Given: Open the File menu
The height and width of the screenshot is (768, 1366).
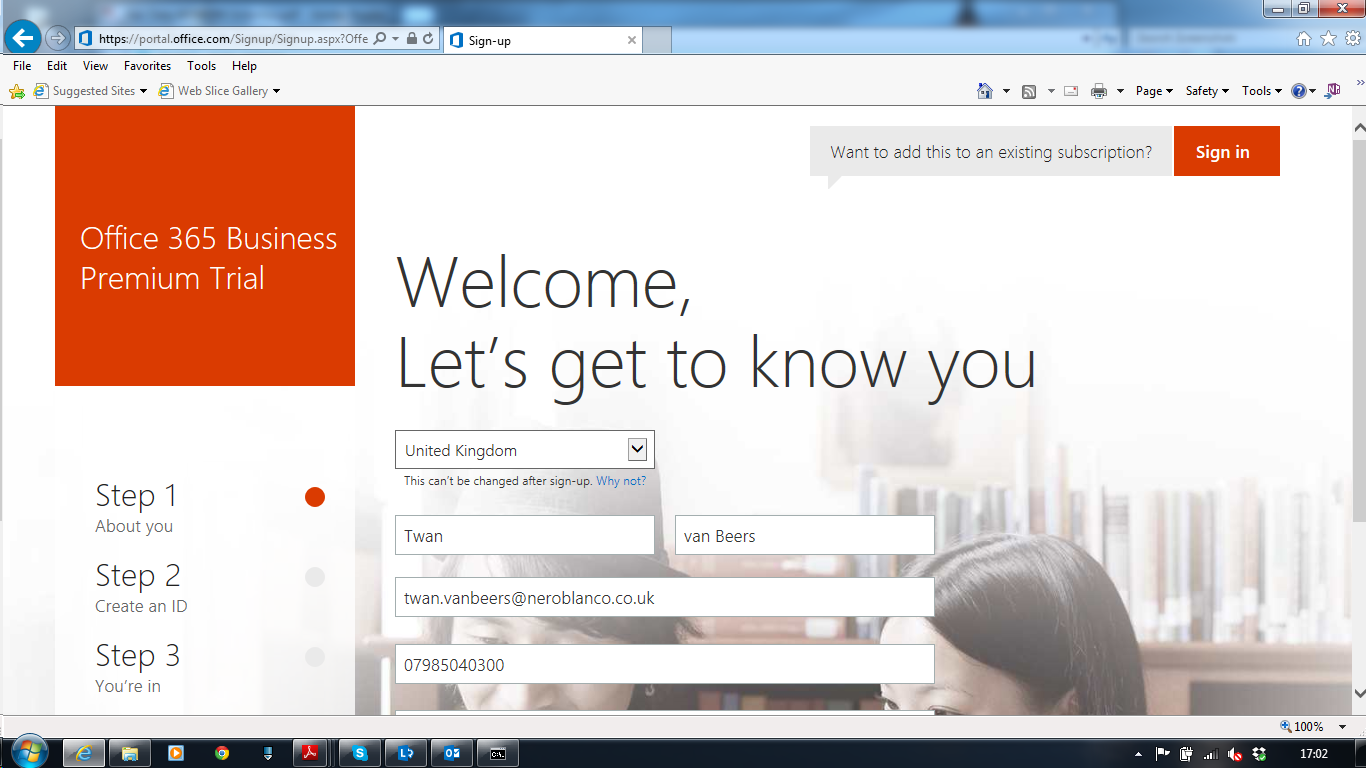Looking at the screenshot, I should point(22,66).
